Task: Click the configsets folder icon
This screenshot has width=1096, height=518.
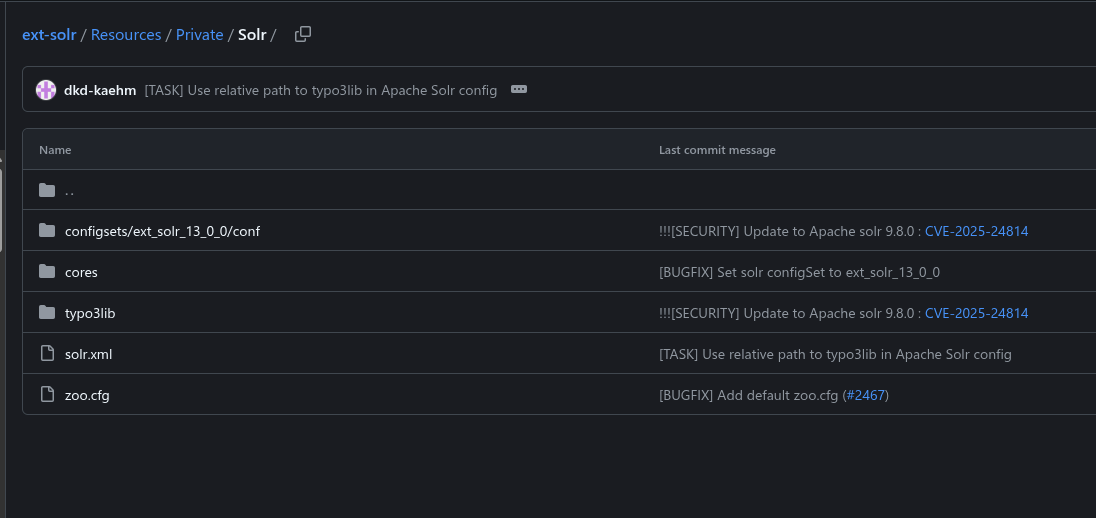Action: (47, 231)
